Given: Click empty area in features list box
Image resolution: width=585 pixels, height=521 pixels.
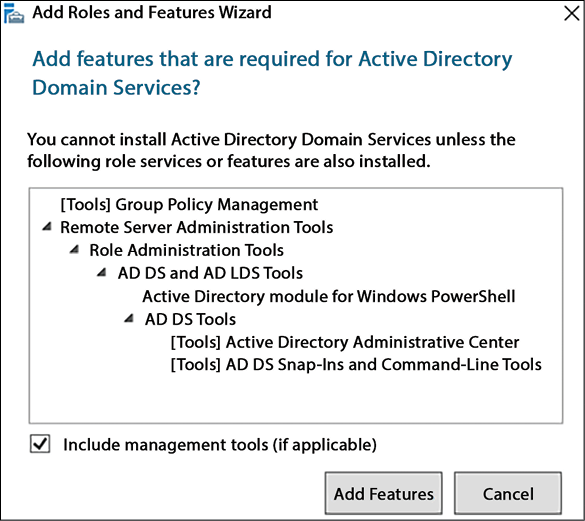Looking at the screenshot, I should pos(295,397).
